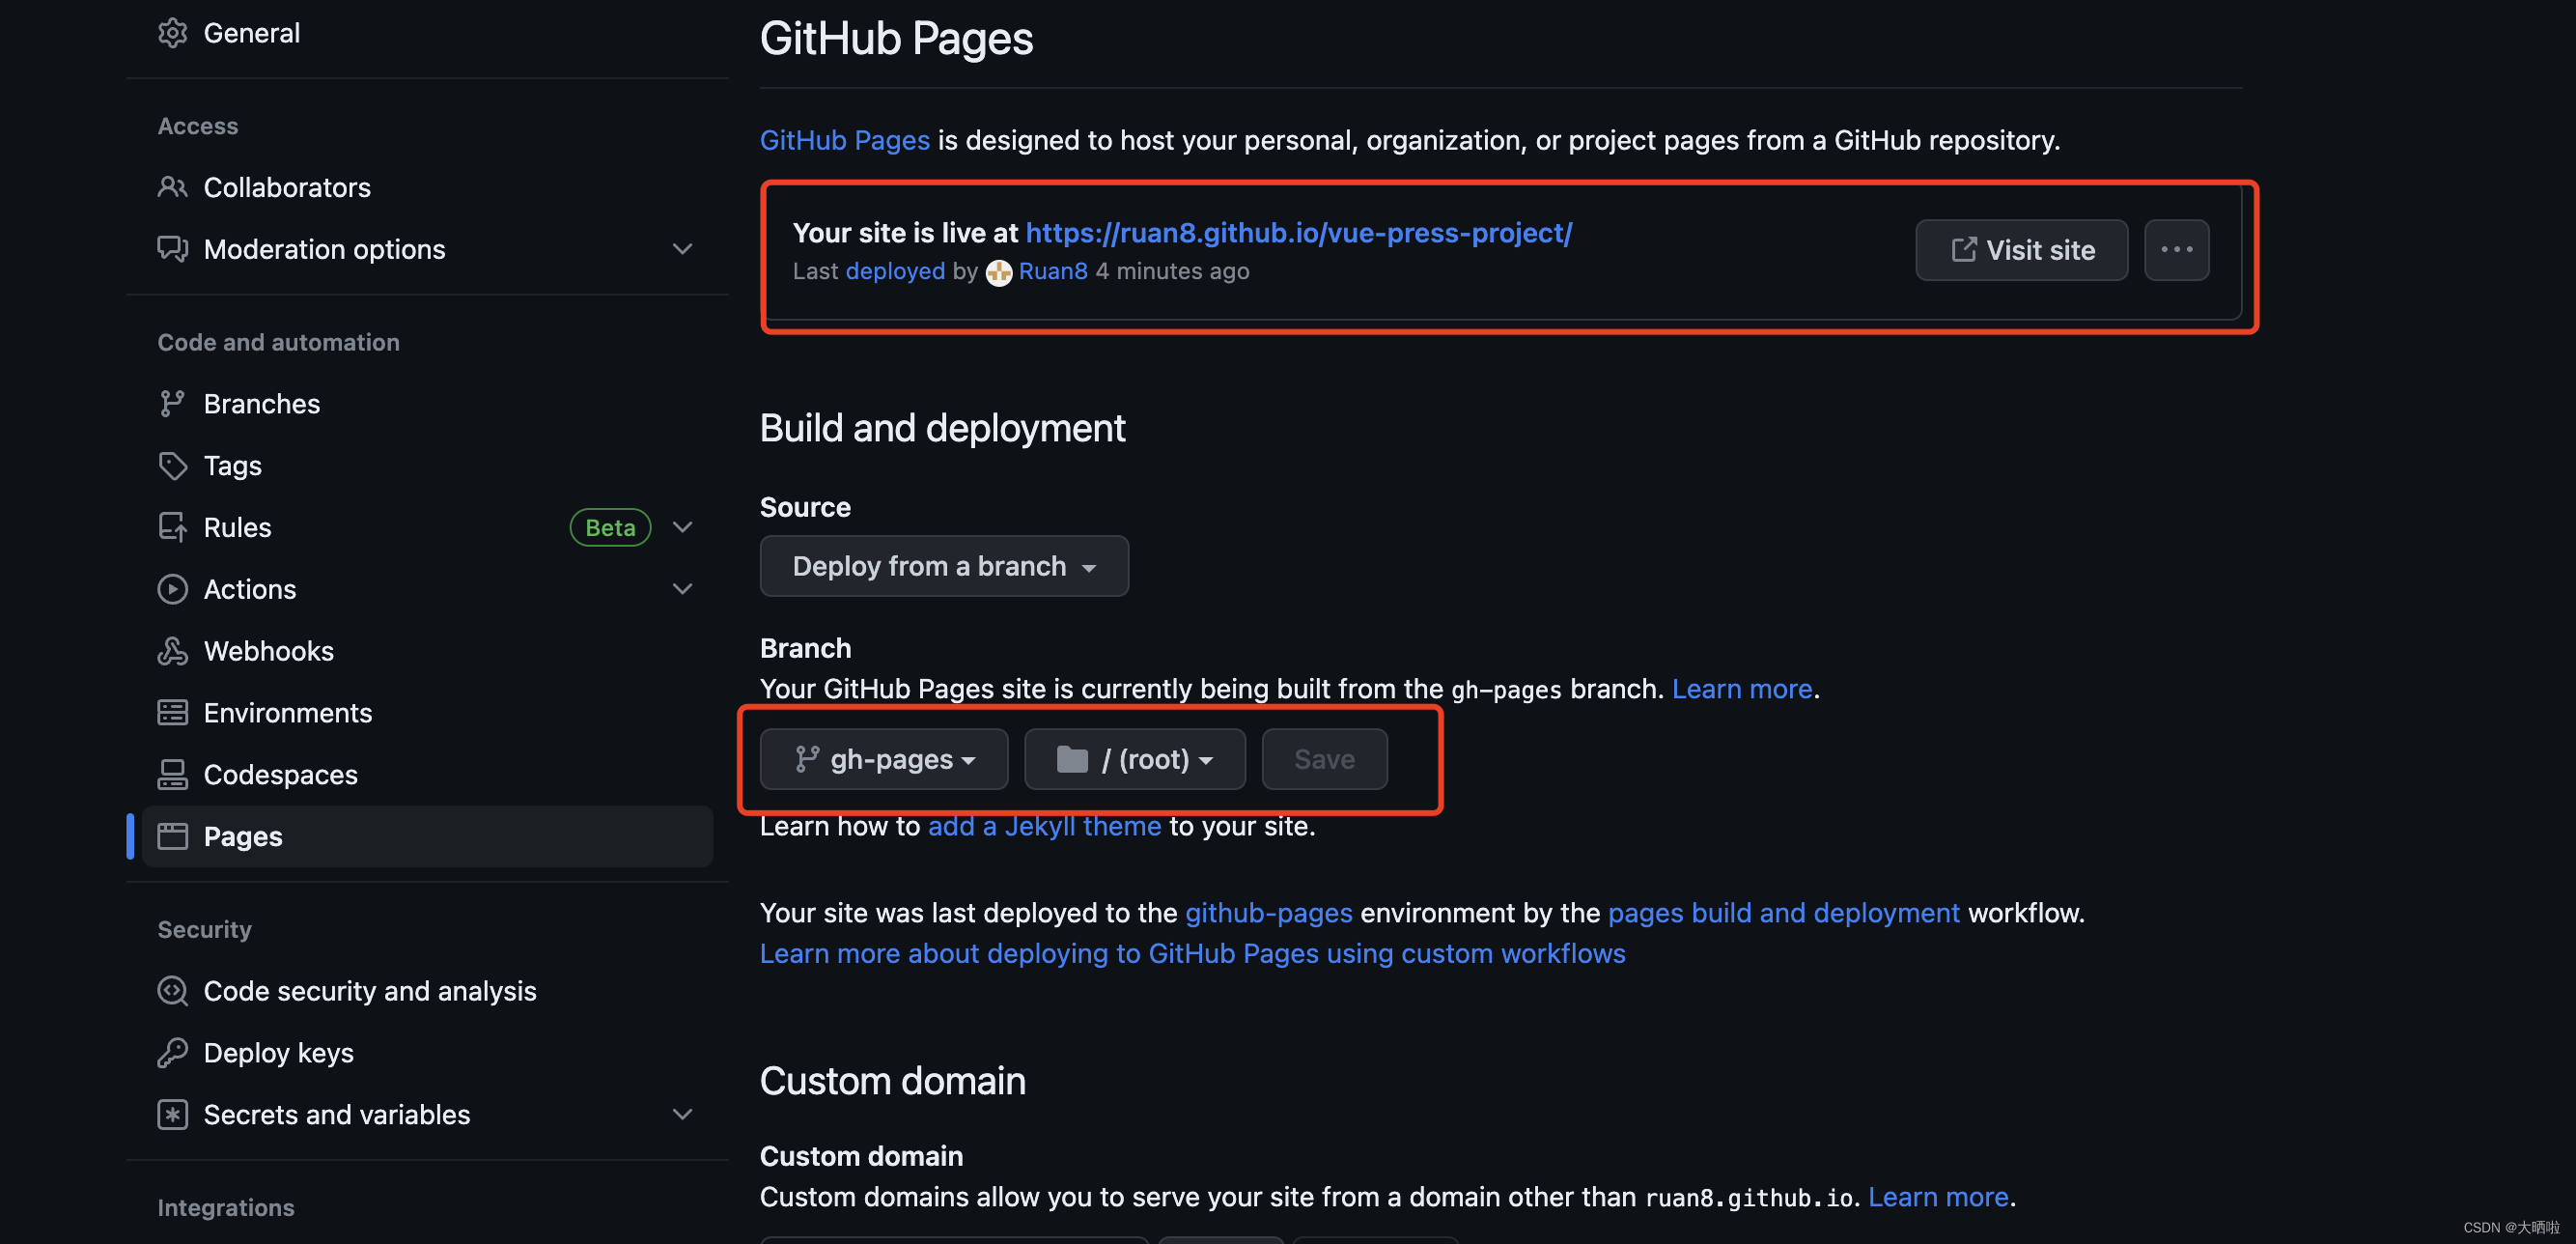The width and height of the screenshot is (2576, 1244).
Task: Click the Visit site button
Action: click(x=2020, y=249)
